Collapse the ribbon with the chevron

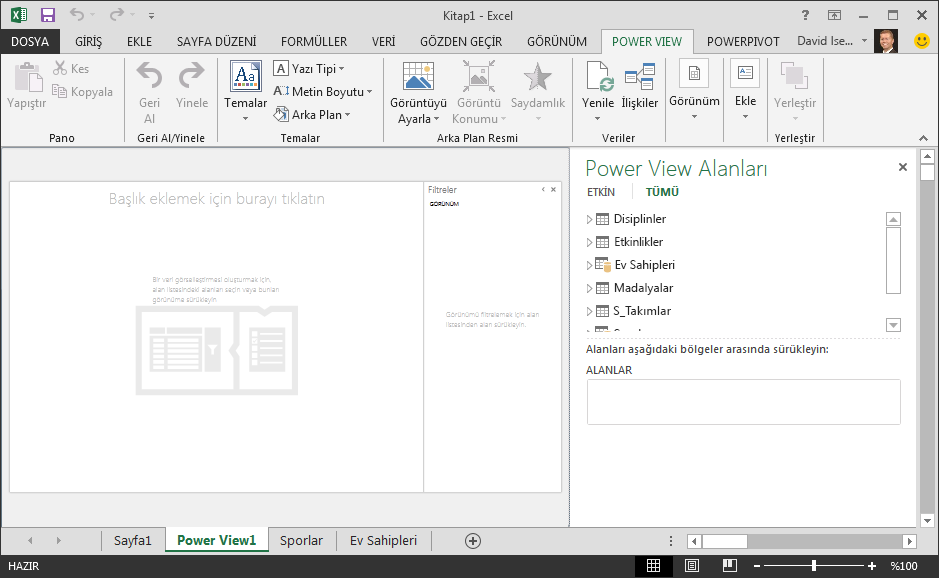click(x=923, y=138)
